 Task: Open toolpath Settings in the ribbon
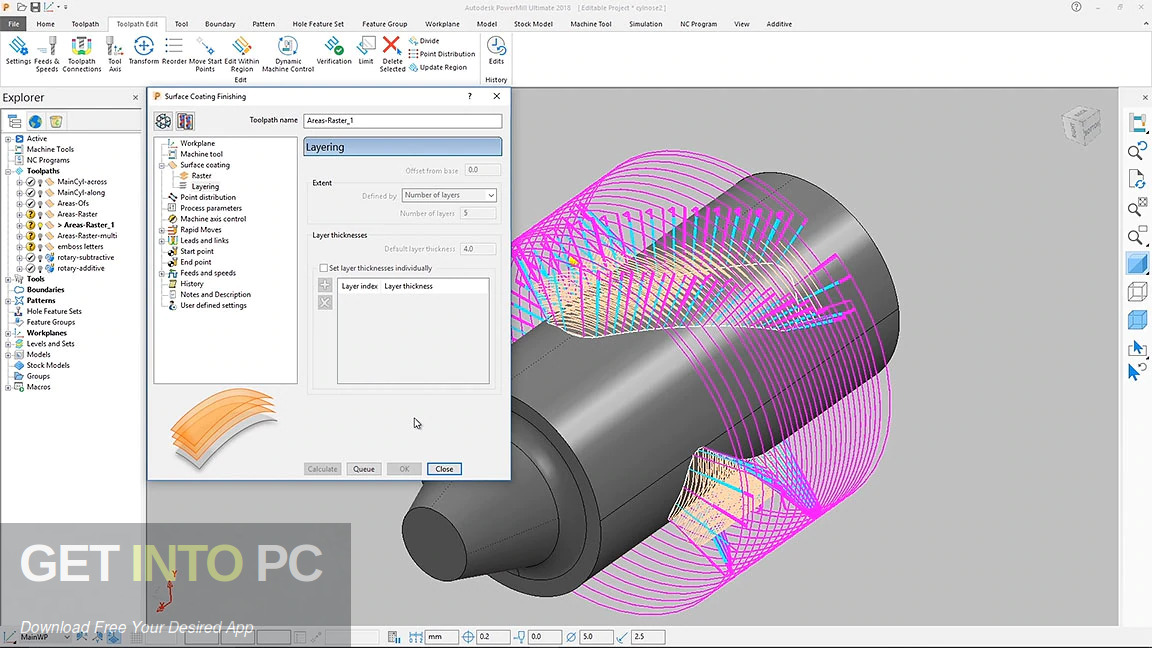tap(18, 51)
